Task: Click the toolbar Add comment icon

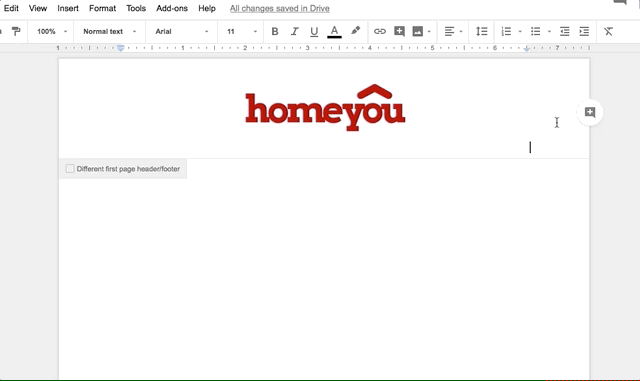Action: [399, 31]
